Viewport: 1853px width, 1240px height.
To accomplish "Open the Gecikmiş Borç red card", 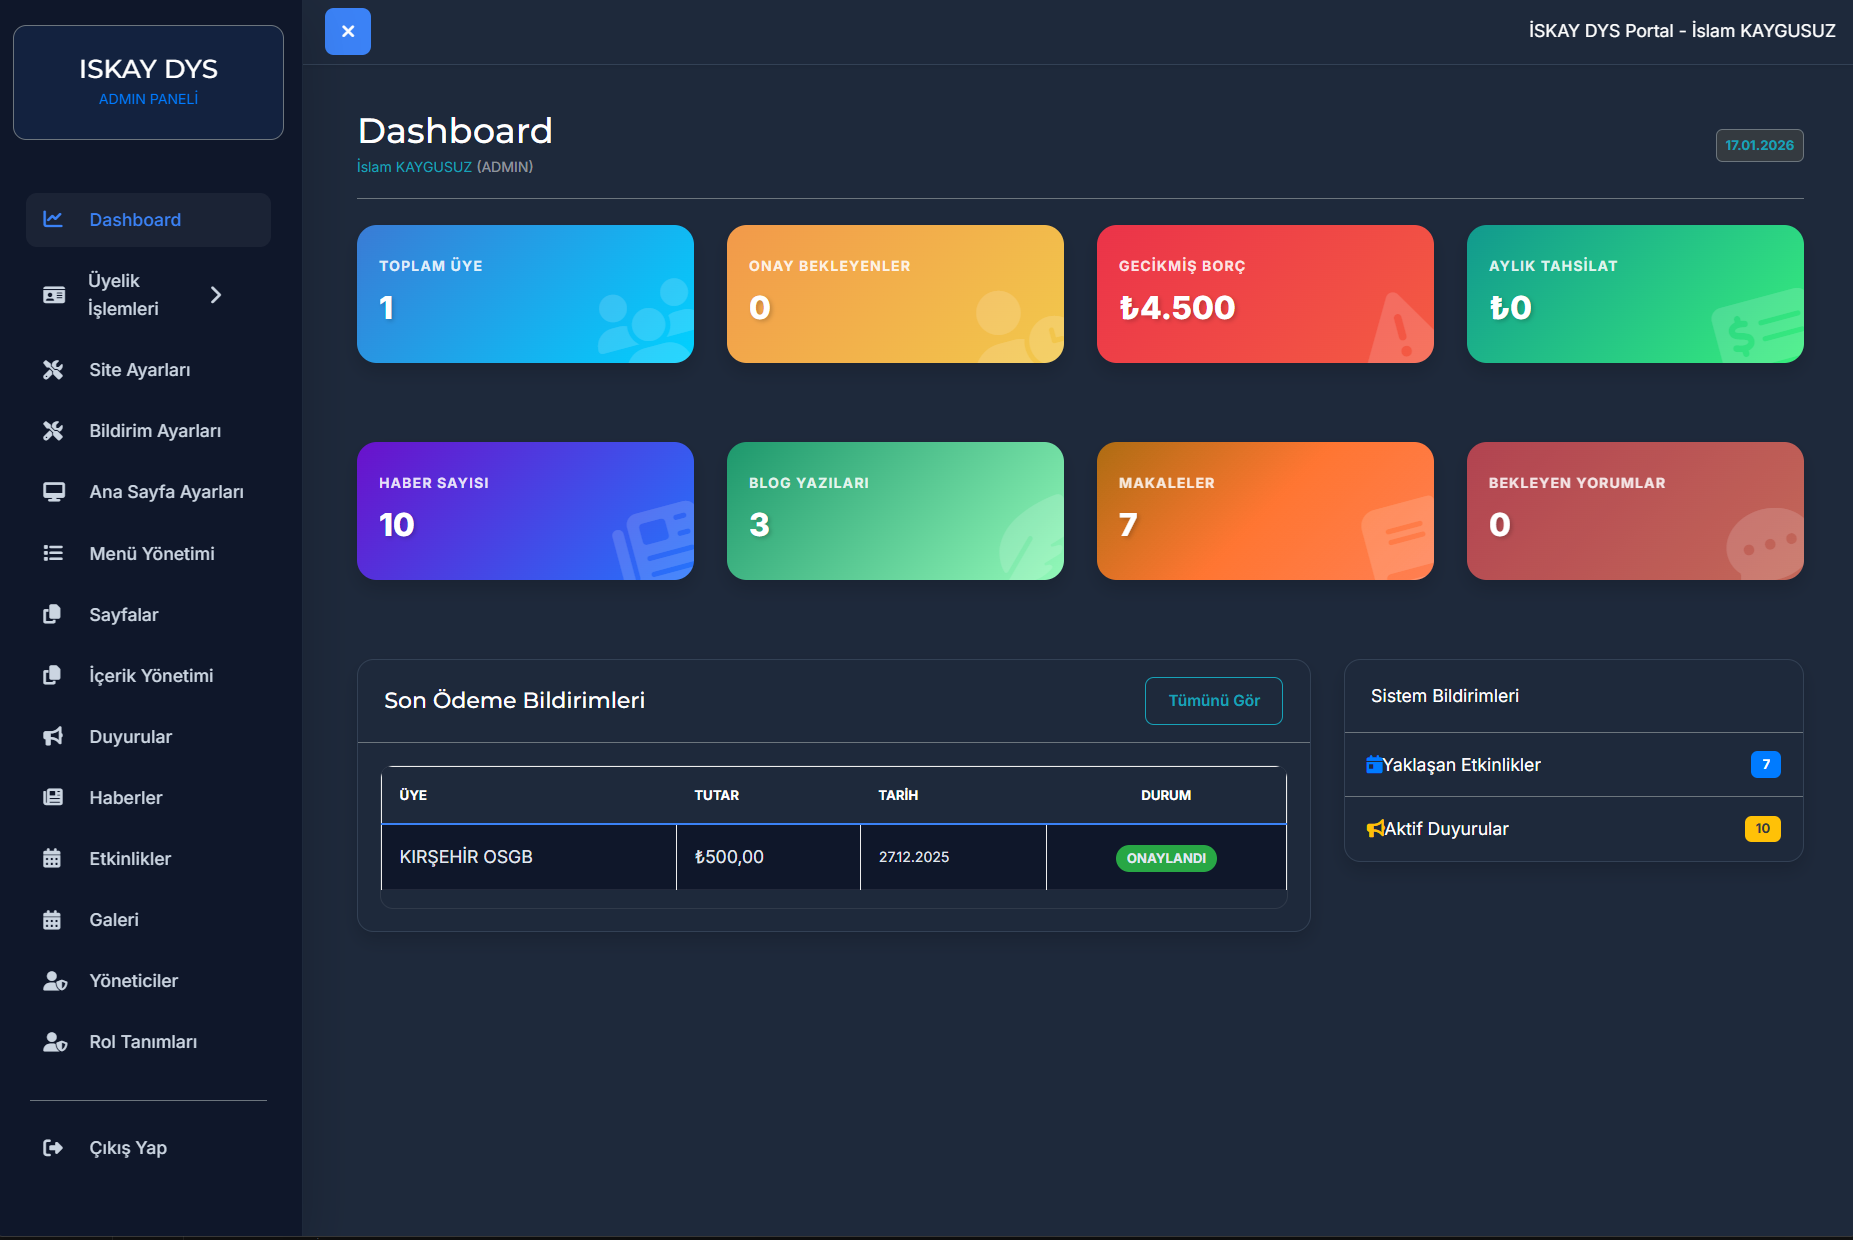I will pos(1265,294).
